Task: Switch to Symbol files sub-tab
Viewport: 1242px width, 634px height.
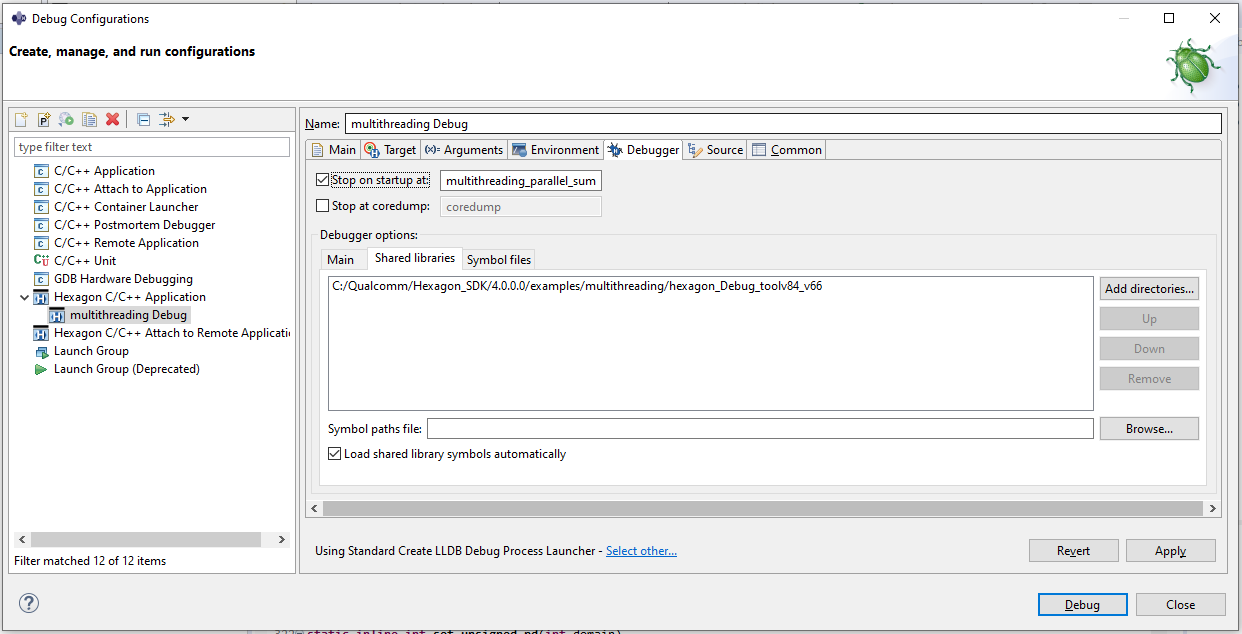Action: pos(499,260)
